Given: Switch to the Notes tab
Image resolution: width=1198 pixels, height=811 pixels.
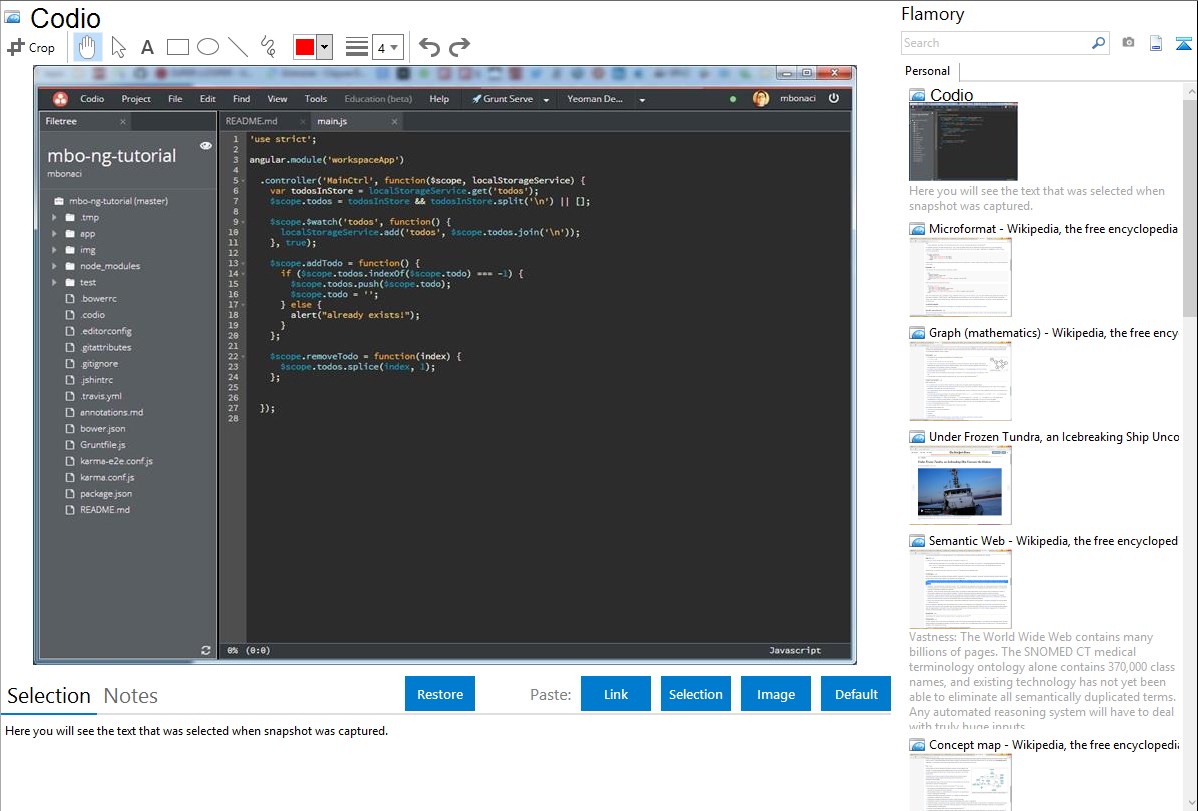Looking at the screenshot, I should point(131,696).
